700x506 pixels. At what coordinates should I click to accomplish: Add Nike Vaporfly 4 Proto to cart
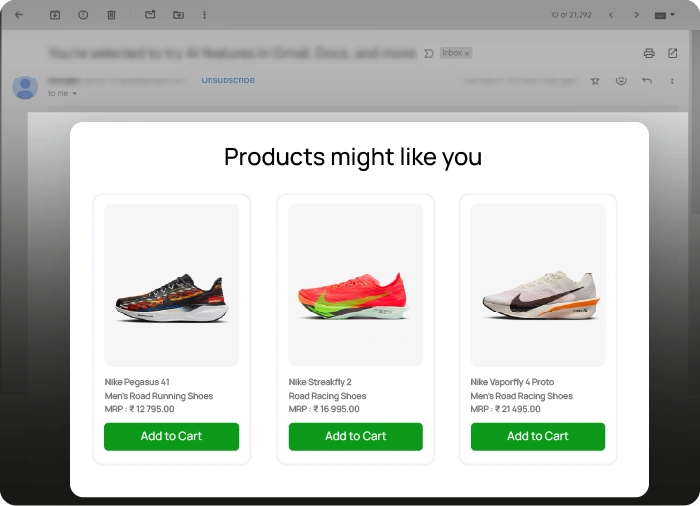point(538,436)
